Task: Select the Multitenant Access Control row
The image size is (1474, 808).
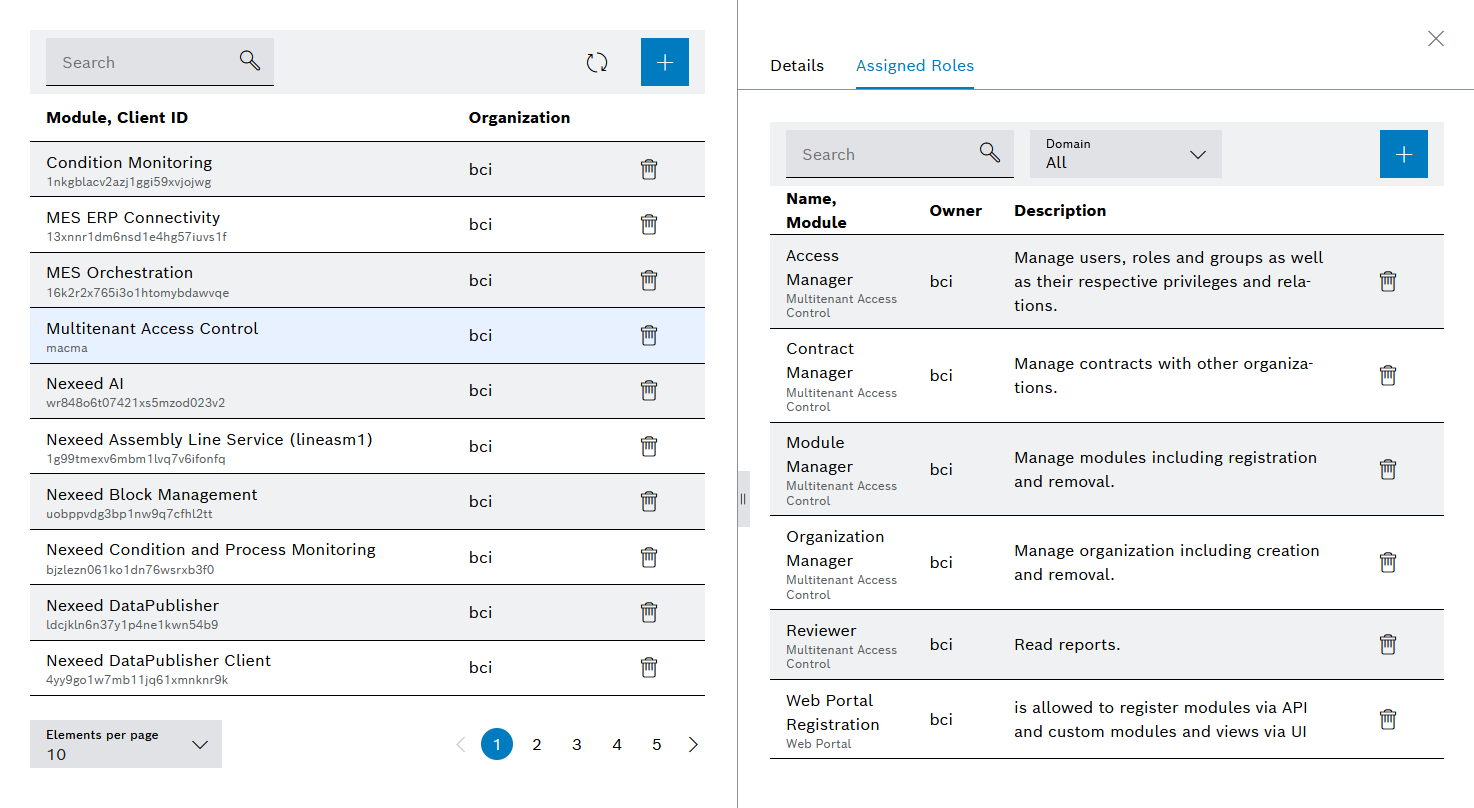Action: [367, 336]
